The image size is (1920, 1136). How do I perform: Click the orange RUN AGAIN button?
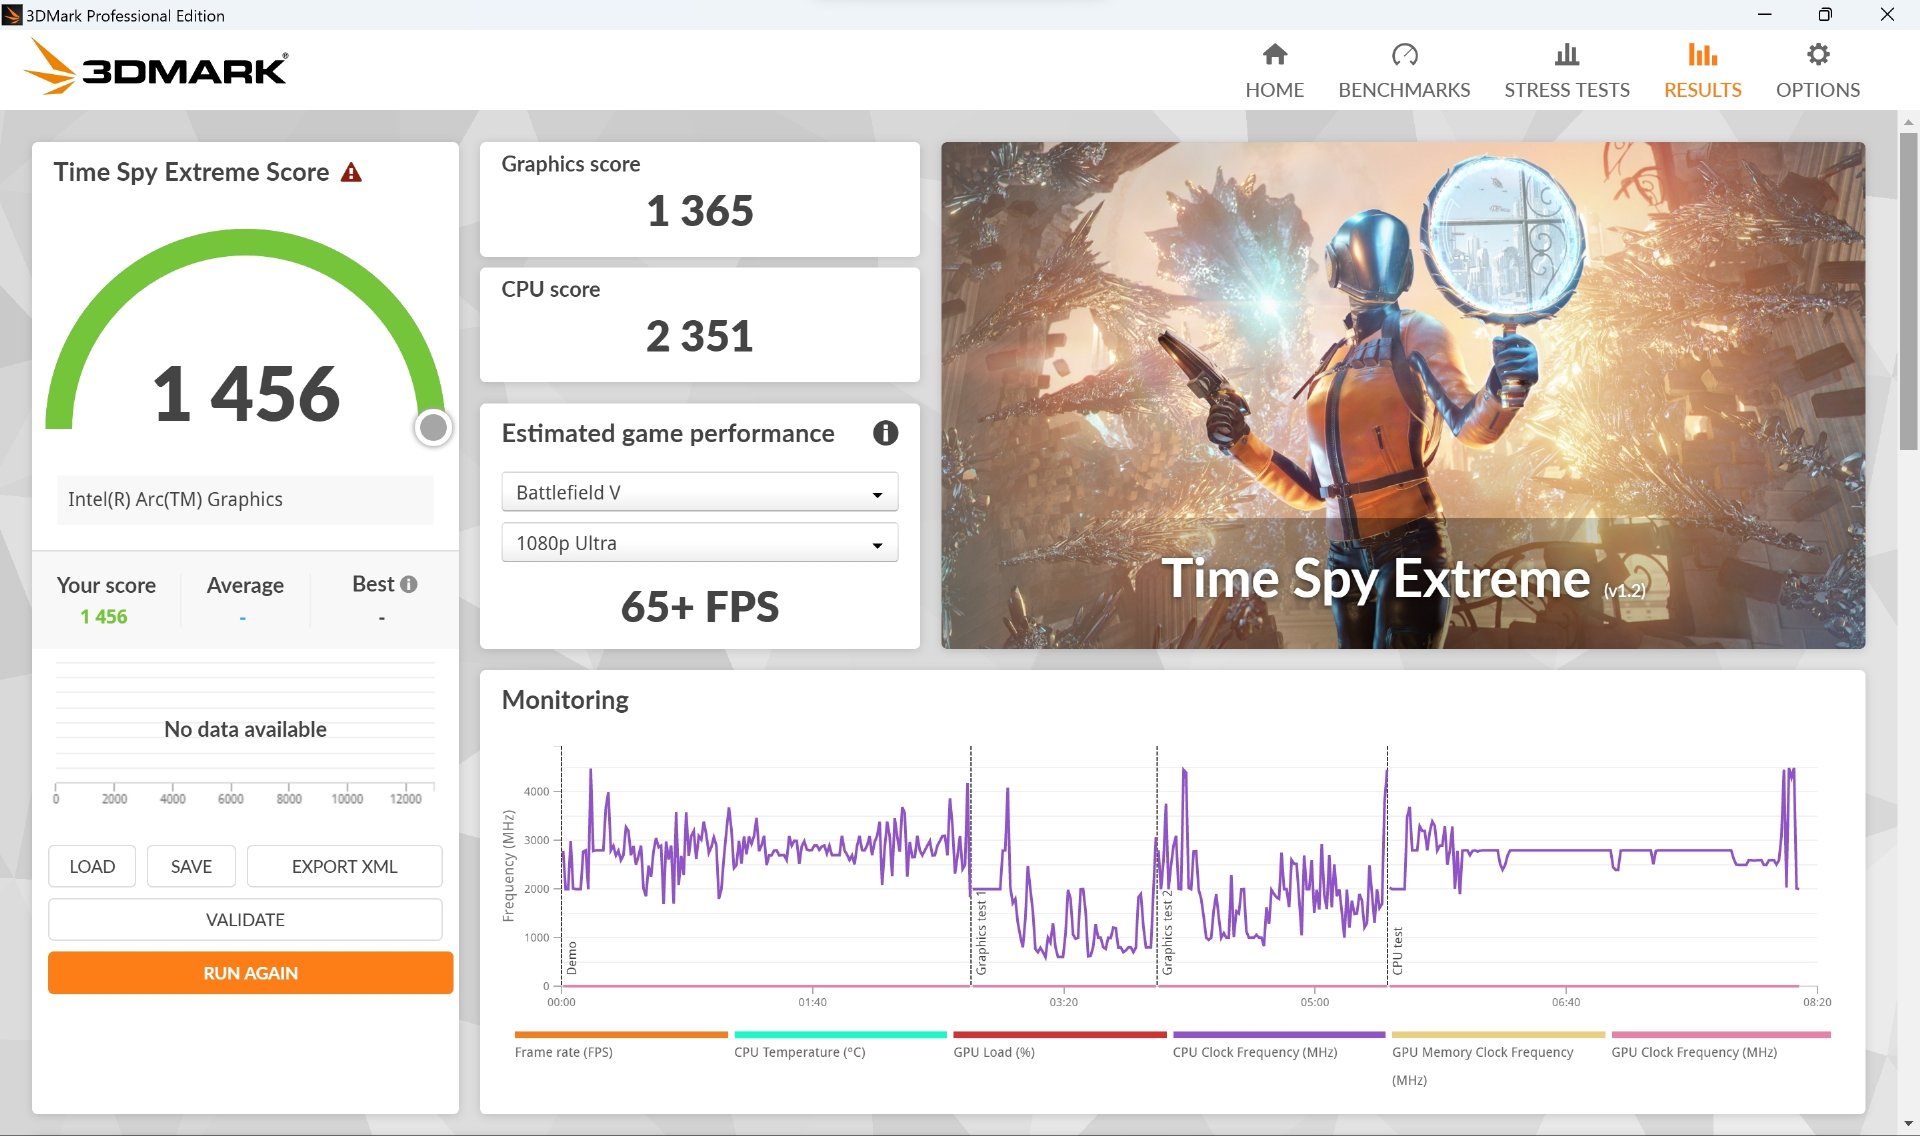pos(250,973)
